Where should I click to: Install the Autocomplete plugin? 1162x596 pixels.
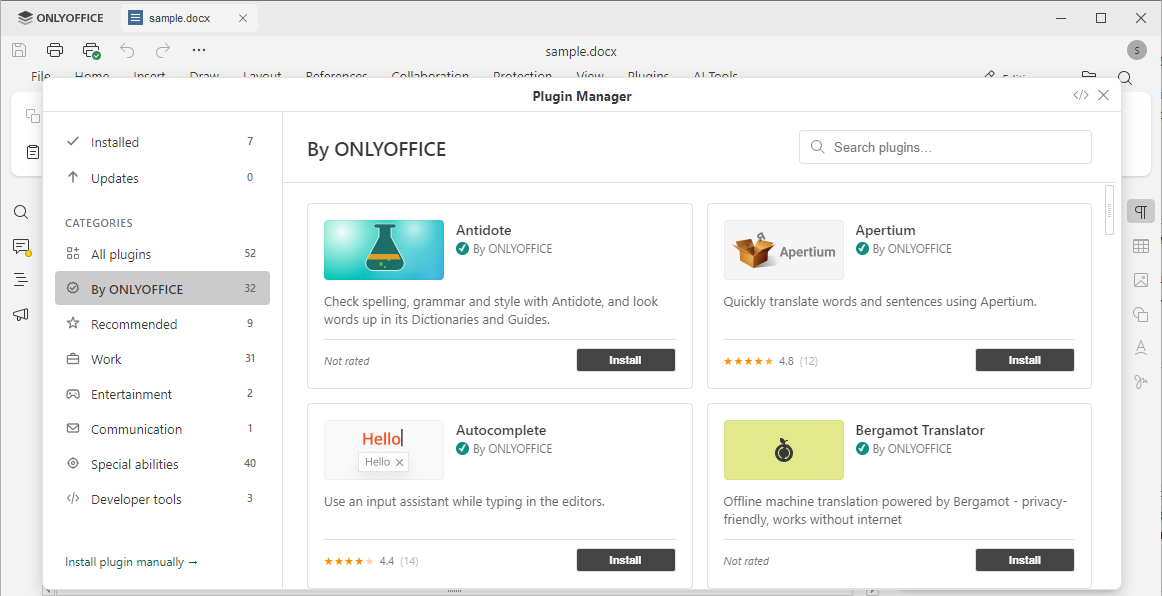[x=625, y=560]
